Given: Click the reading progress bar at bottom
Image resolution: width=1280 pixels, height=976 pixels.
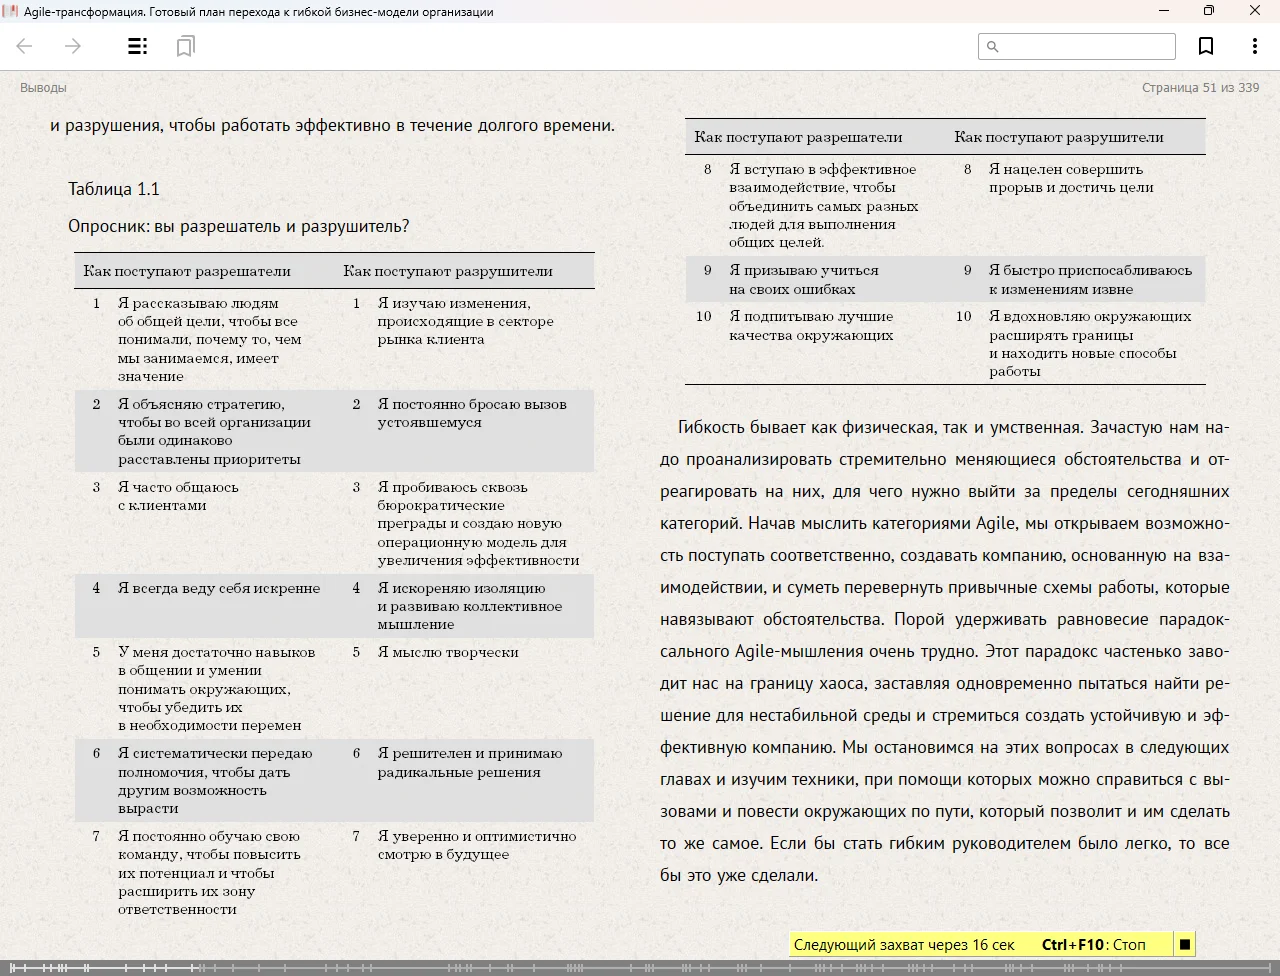Looking at the screenshot, I should (x=640, y=967).
